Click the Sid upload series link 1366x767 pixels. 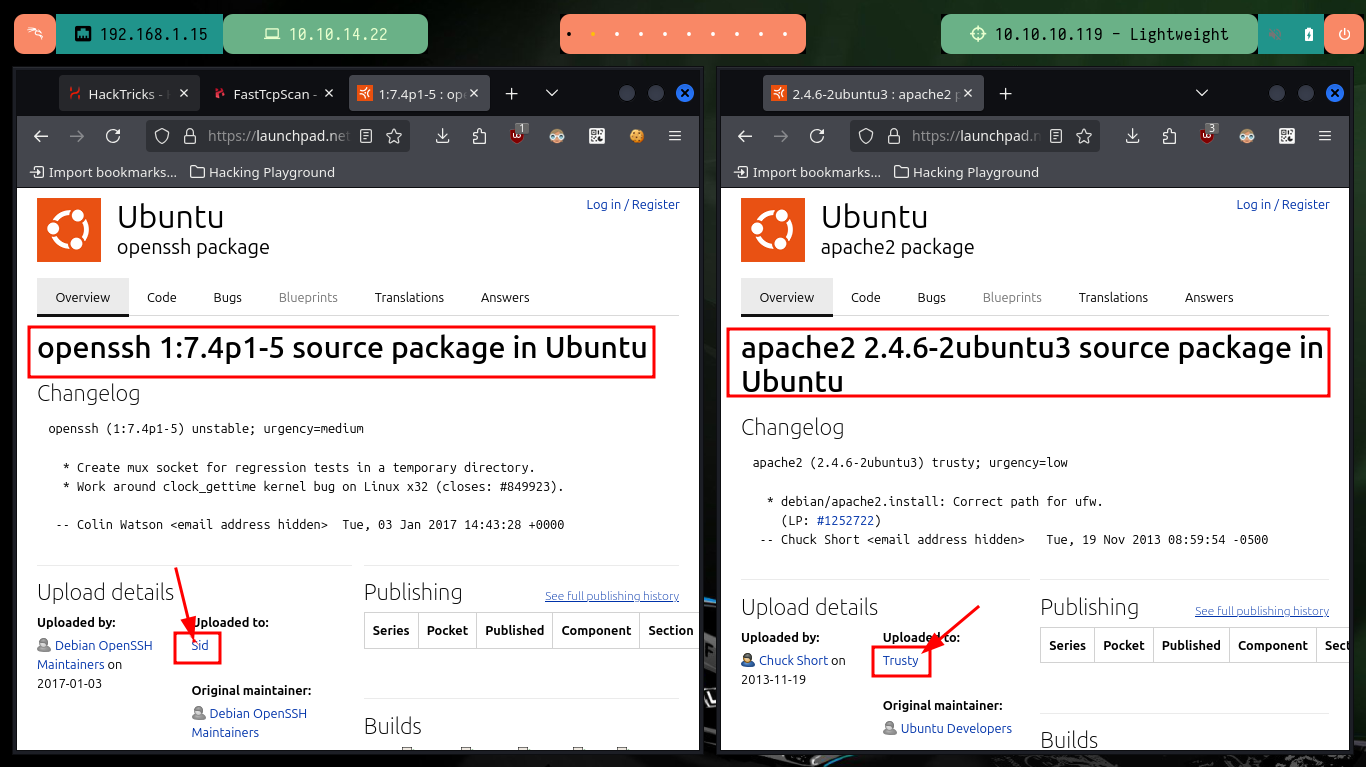(x=200, y=645)
